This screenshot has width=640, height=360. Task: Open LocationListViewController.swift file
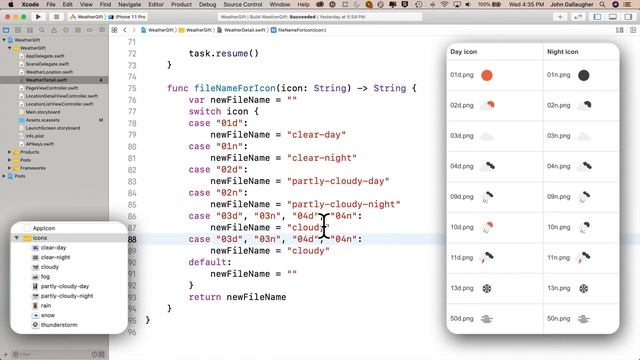click(59, 104)
